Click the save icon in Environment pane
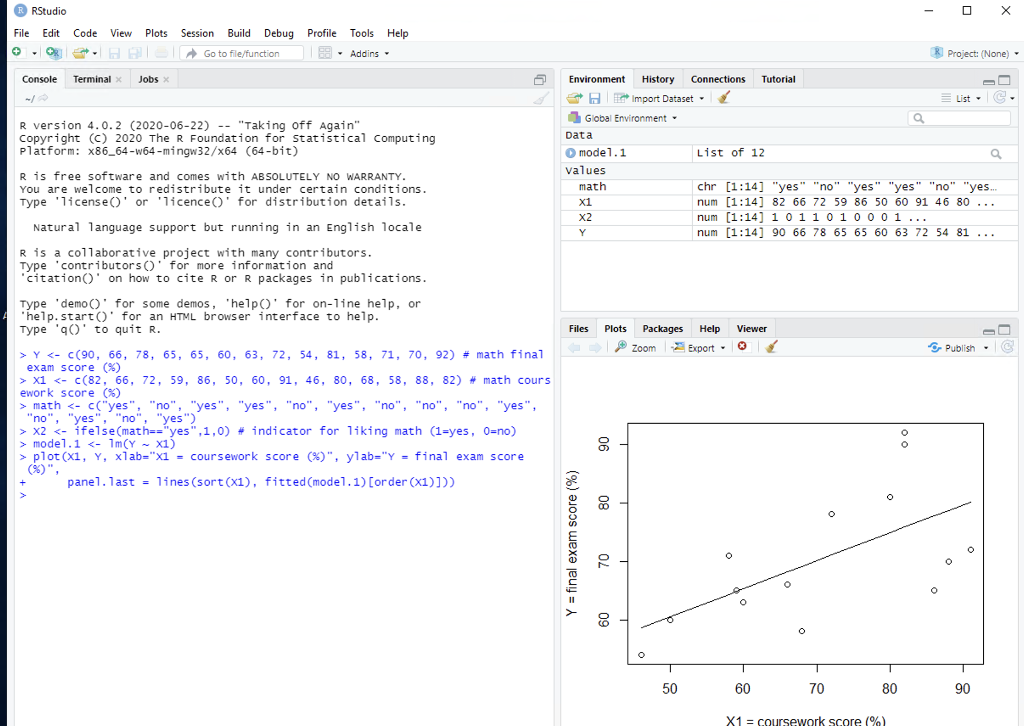 coord(594,97)
